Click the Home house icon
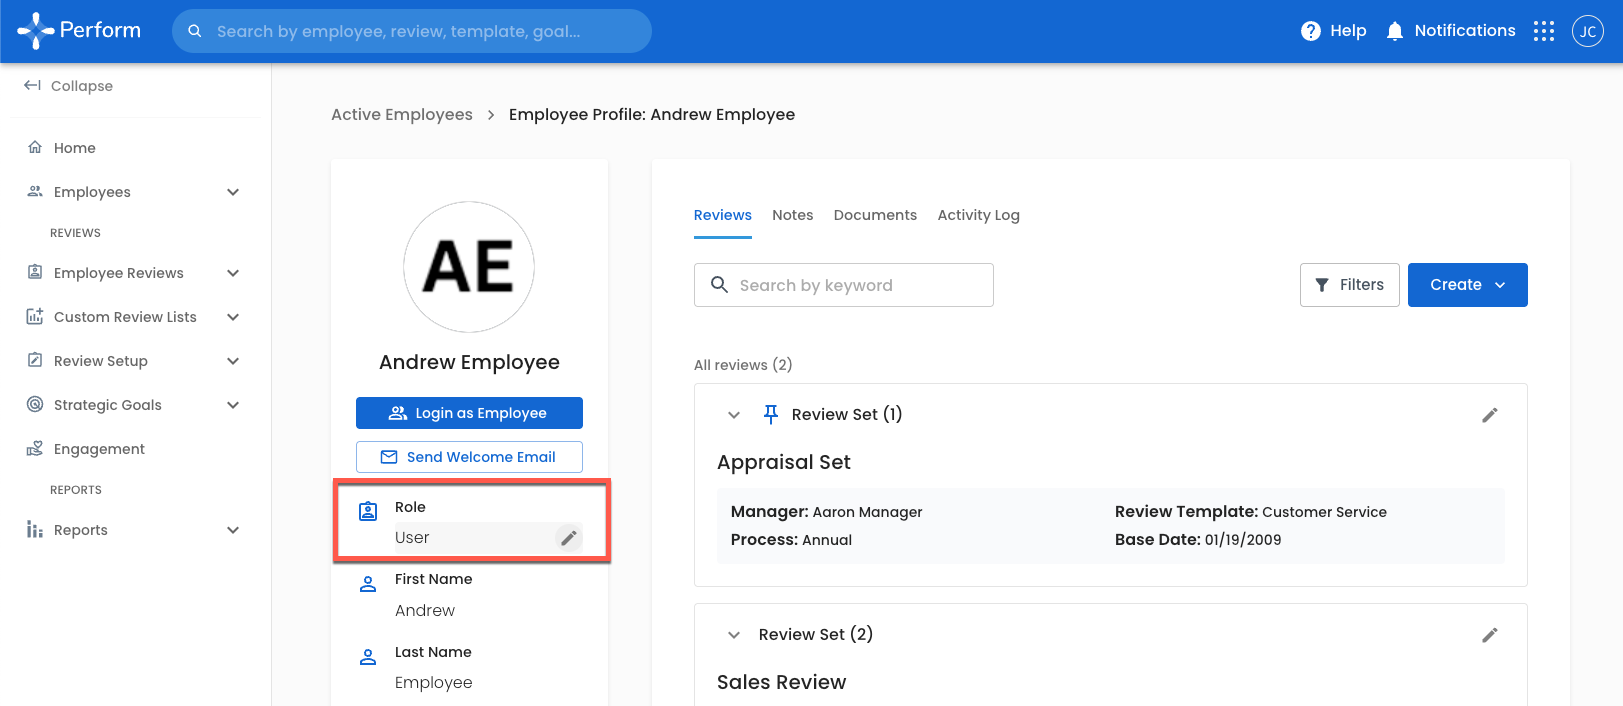1623x706 pixels. click(x=35, y=147)
